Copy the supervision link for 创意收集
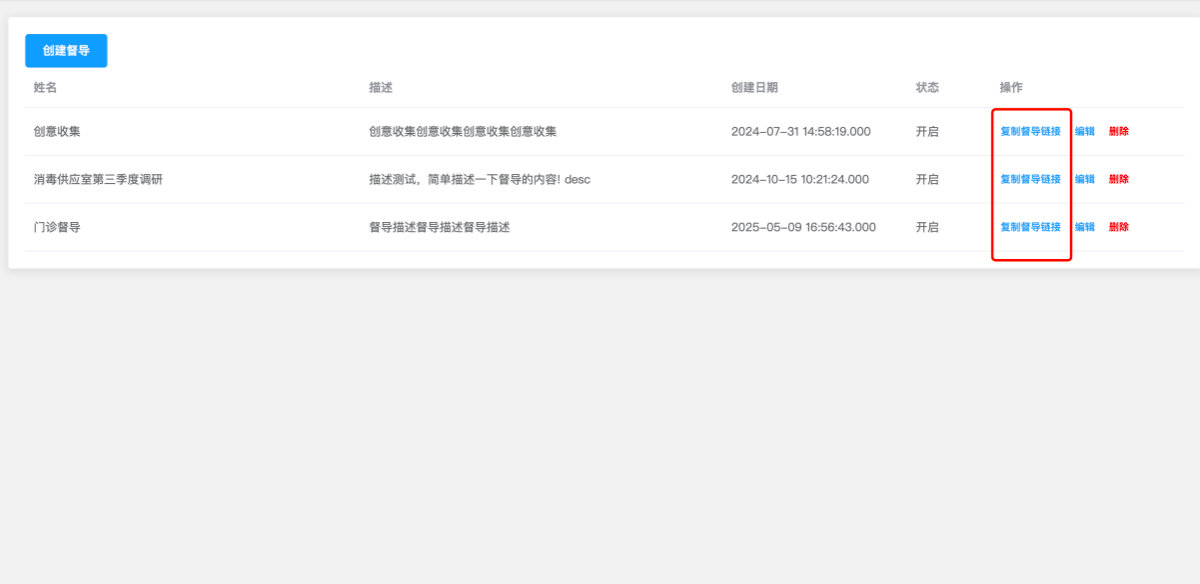 pyautogui.click(x=1031, y=131)
